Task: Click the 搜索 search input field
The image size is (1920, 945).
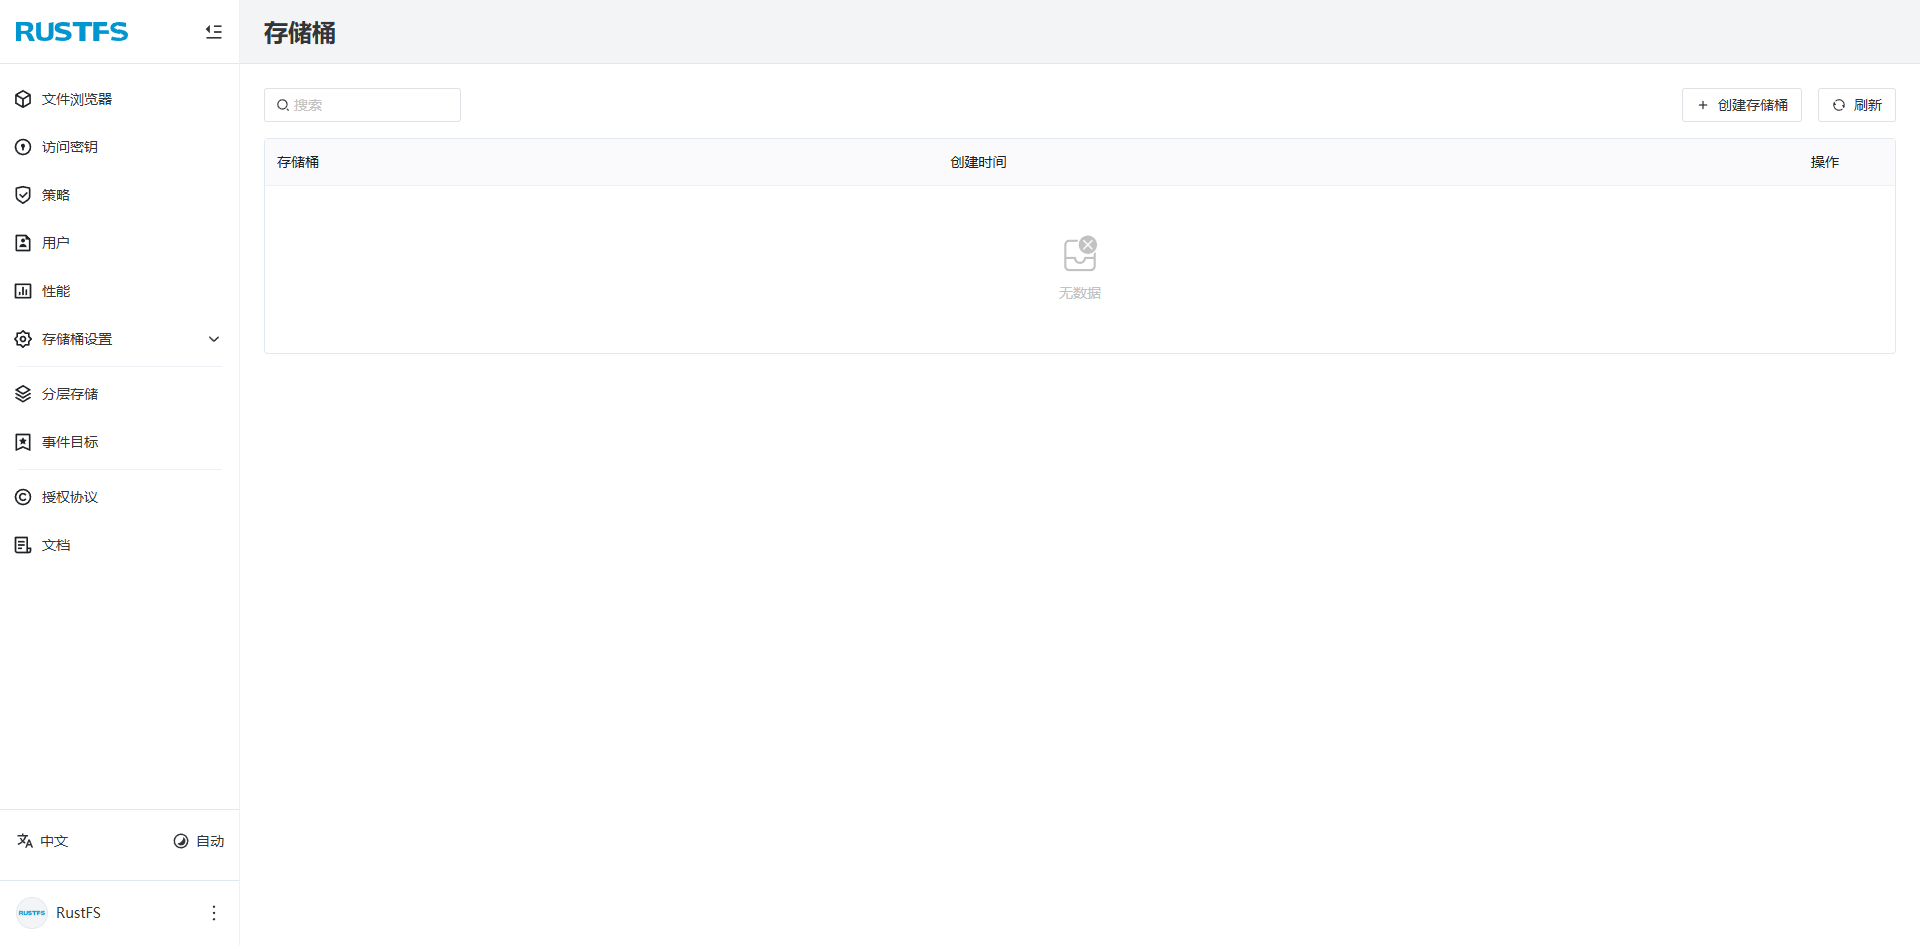Action: 370,105
